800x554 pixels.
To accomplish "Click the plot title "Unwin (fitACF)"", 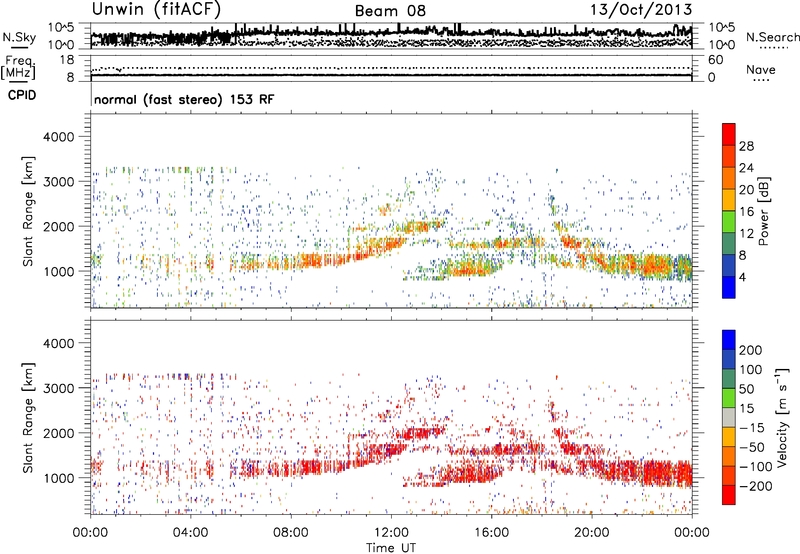I will point(156,9).
